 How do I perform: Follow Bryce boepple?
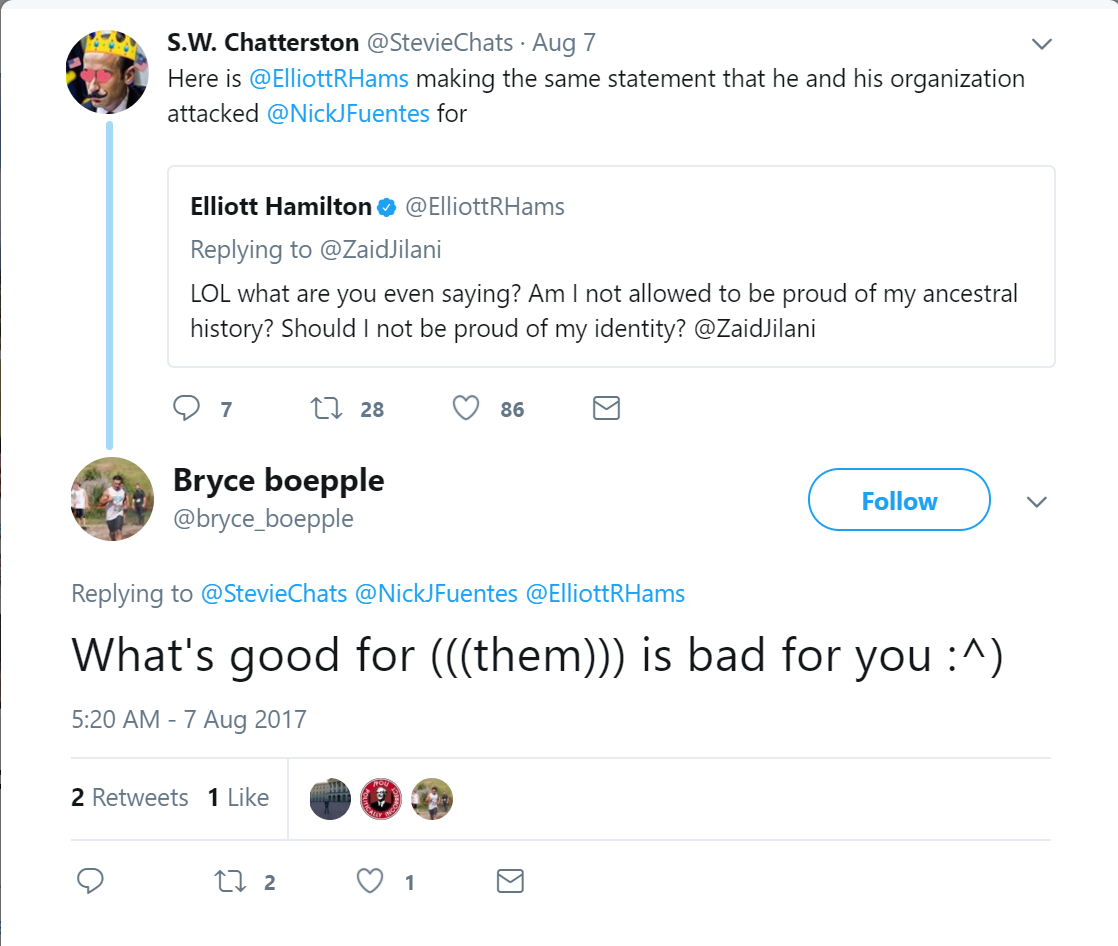pyautogui.click(x=899, y=500)
